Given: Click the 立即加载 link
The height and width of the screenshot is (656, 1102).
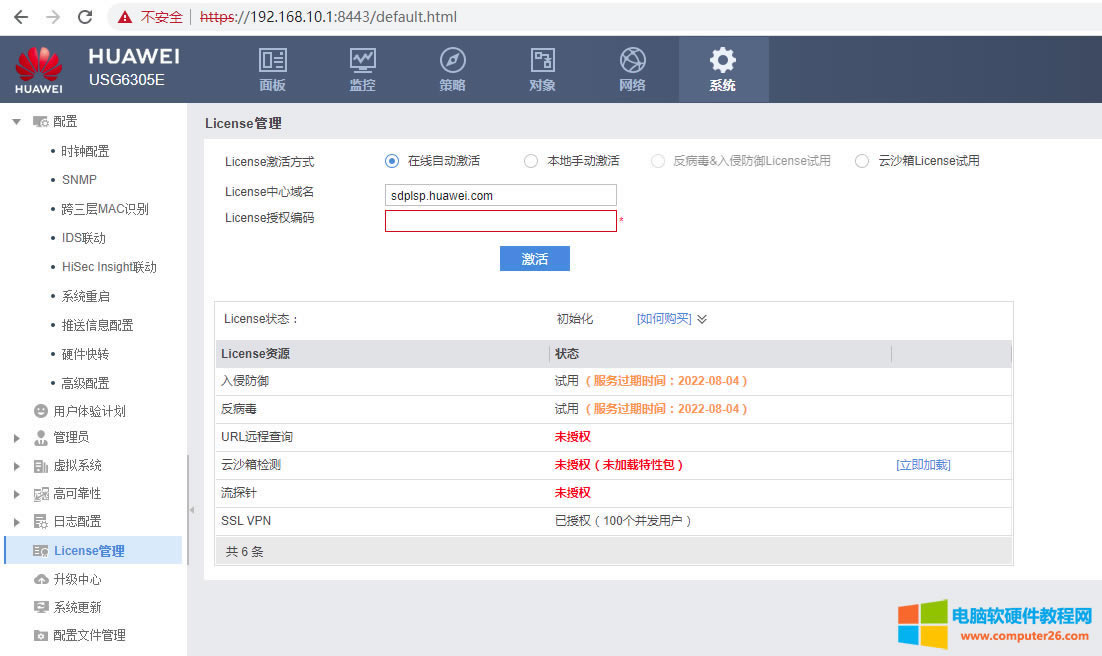Looking at the screenshot, I should [922, 465].
